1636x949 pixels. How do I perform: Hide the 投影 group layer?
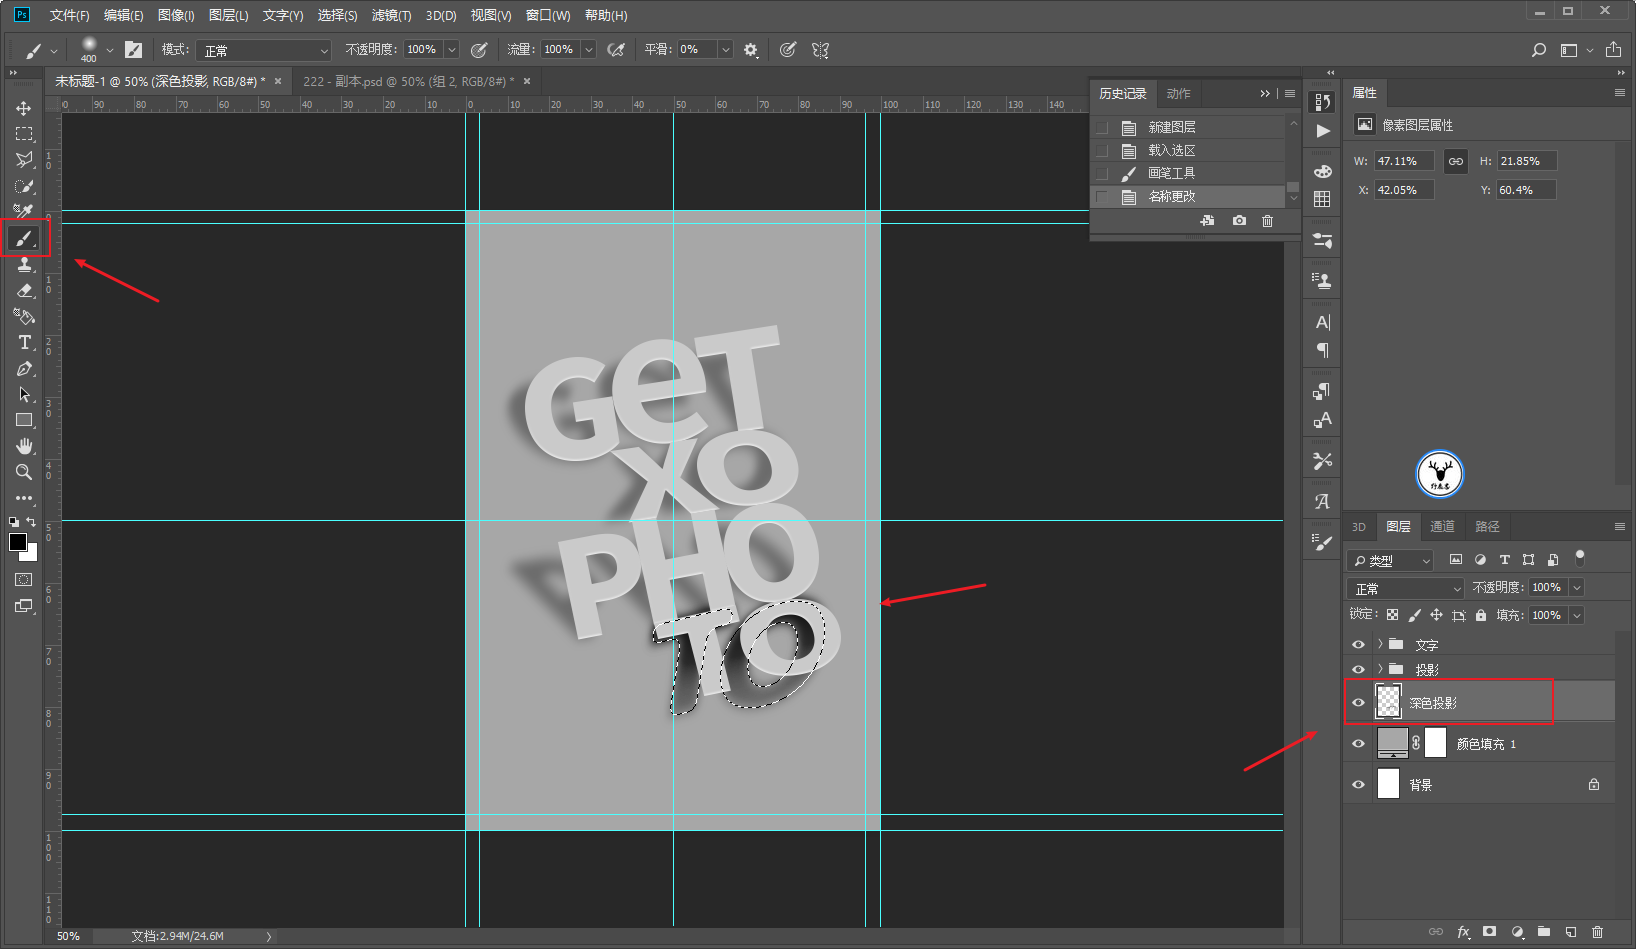pos(1358,669)
